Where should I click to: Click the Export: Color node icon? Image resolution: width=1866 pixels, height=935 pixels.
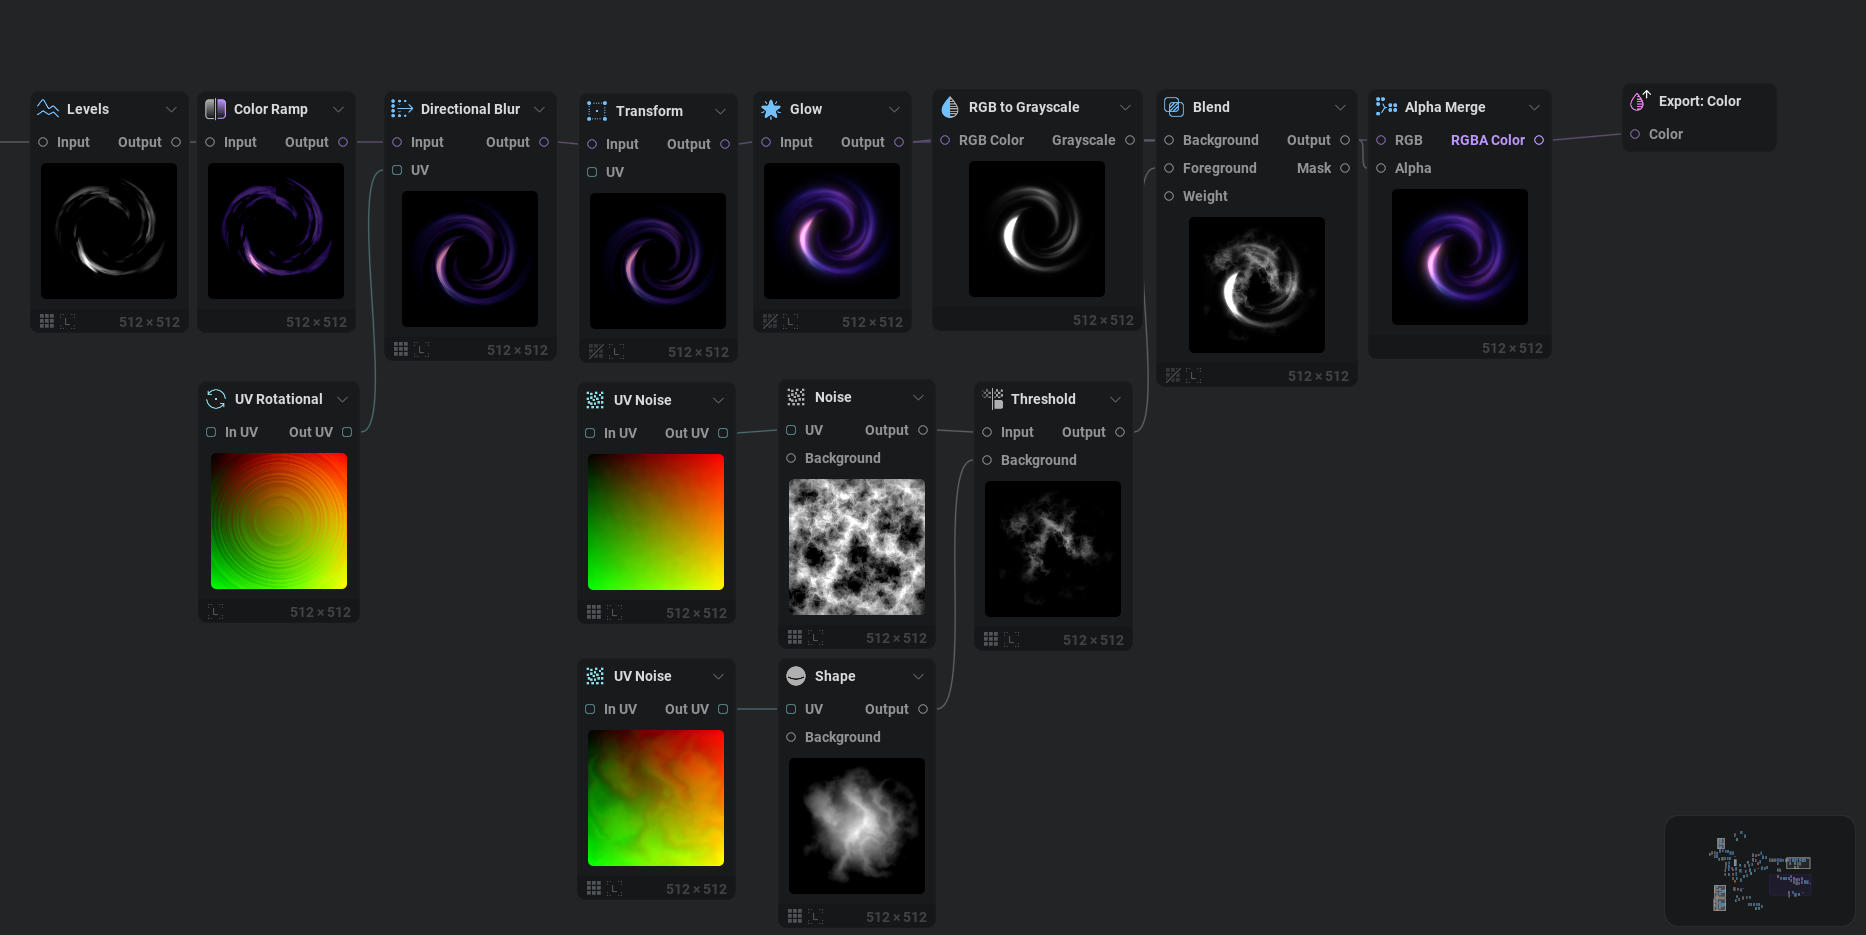pyautogui.click(x=1640, y=101)
